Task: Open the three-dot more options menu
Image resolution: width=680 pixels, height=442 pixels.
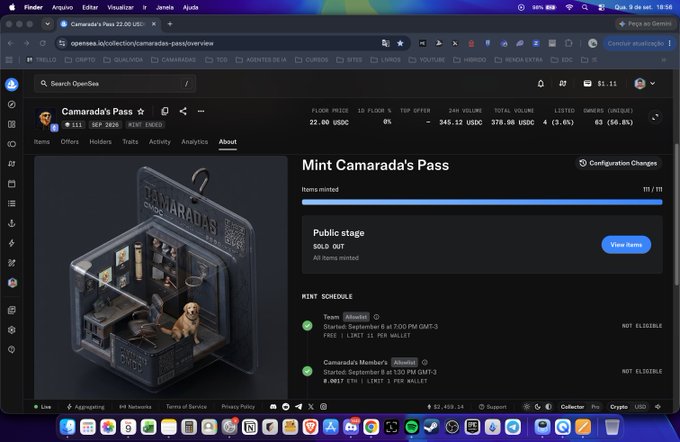Action: point(201,111)
